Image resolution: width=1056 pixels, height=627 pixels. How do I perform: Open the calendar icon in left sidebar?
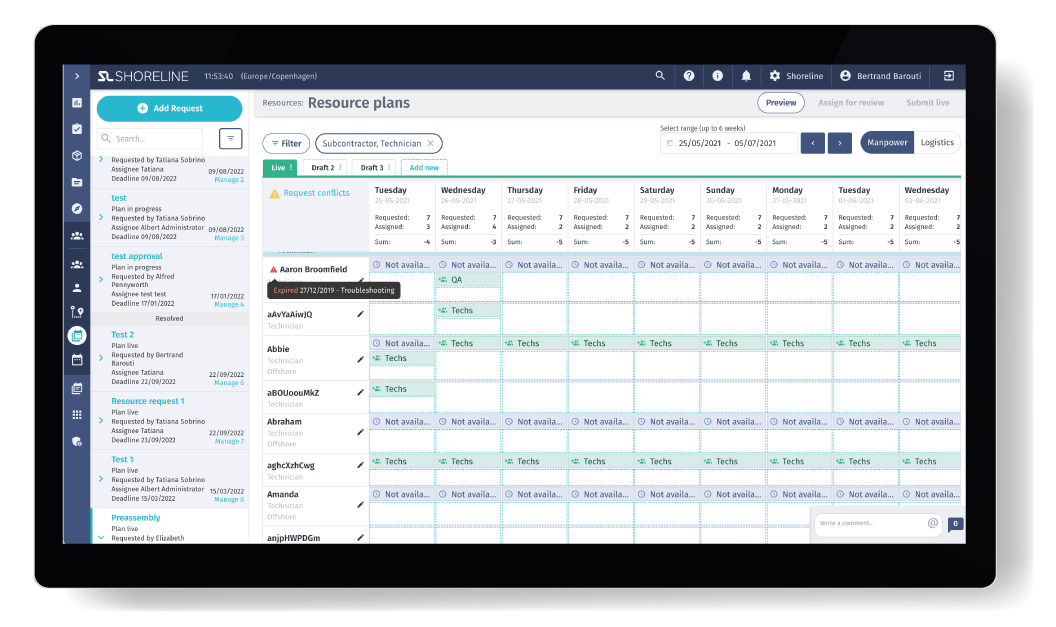point(77,360)
